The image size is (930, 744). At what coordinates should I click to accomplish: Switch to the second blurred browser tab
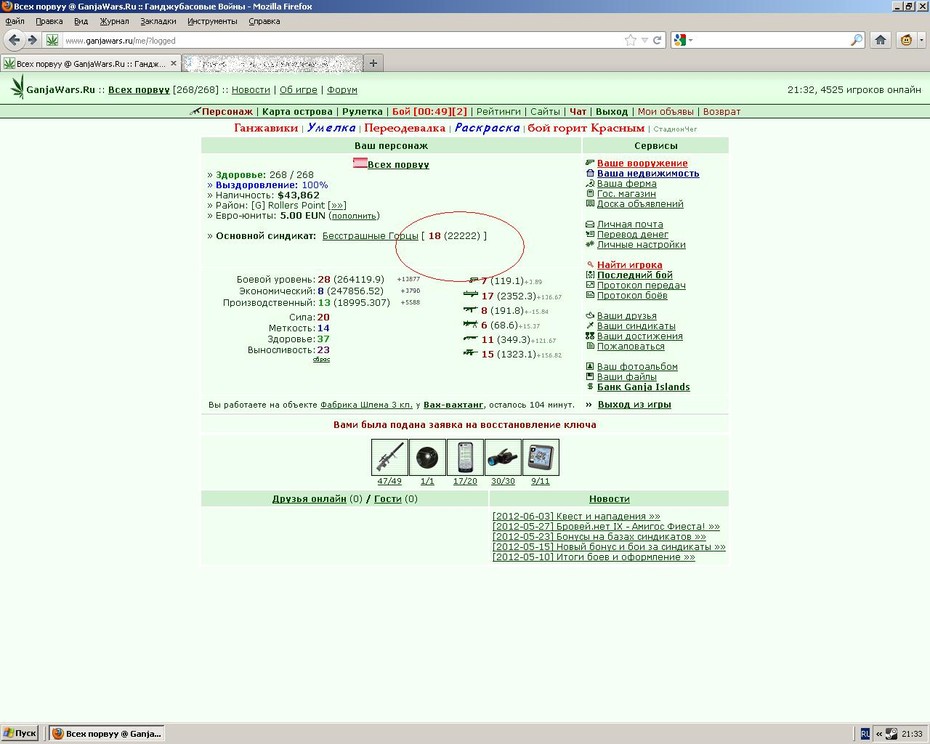(272, 63)
